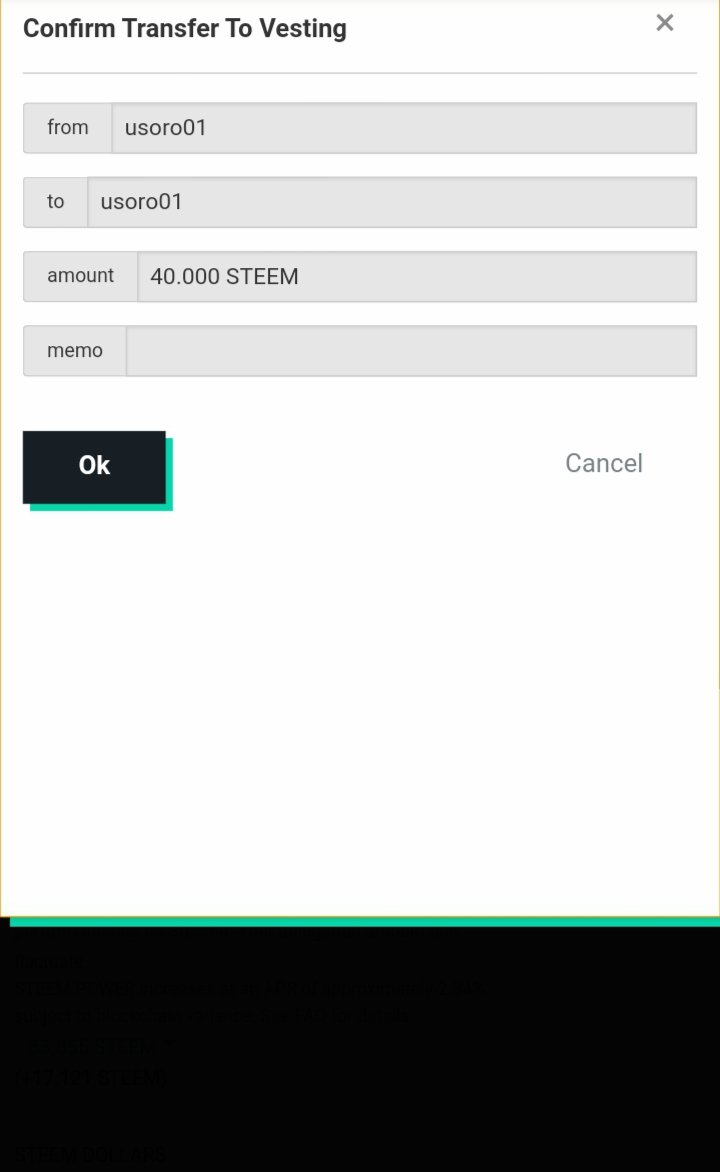This screenshot has width=720, height=1172.
Task: Place the cursor in the empty memo field
Action: [411, 351]
